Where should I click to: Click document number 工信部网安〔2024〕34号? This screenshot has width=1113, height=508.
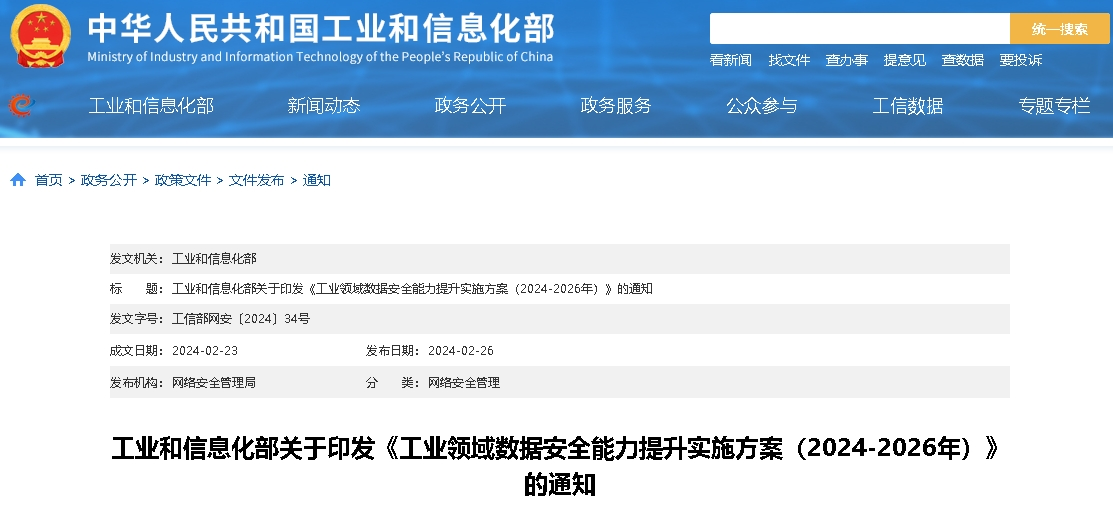point(241,319)
